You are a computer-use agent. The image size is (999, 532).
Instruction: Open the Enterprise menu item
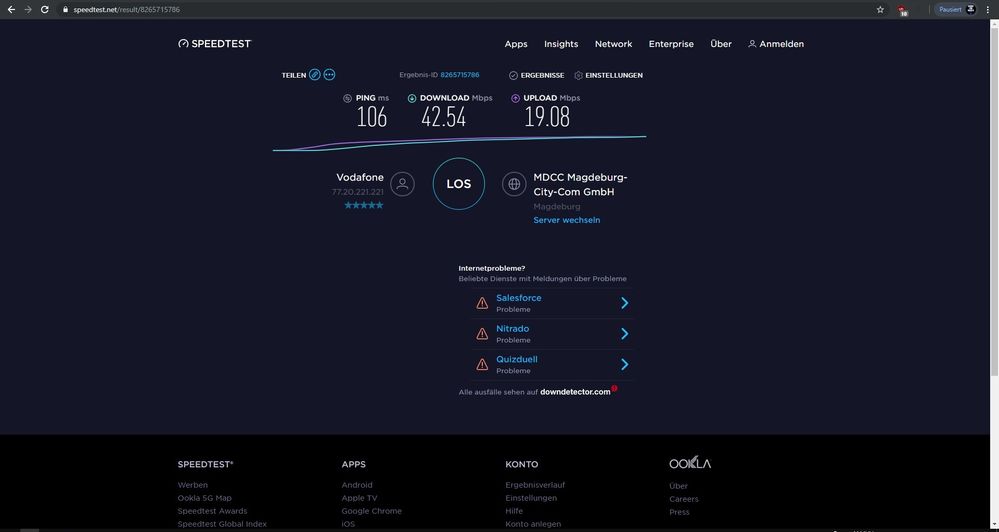pyautogui.click(x=671, y=44)
